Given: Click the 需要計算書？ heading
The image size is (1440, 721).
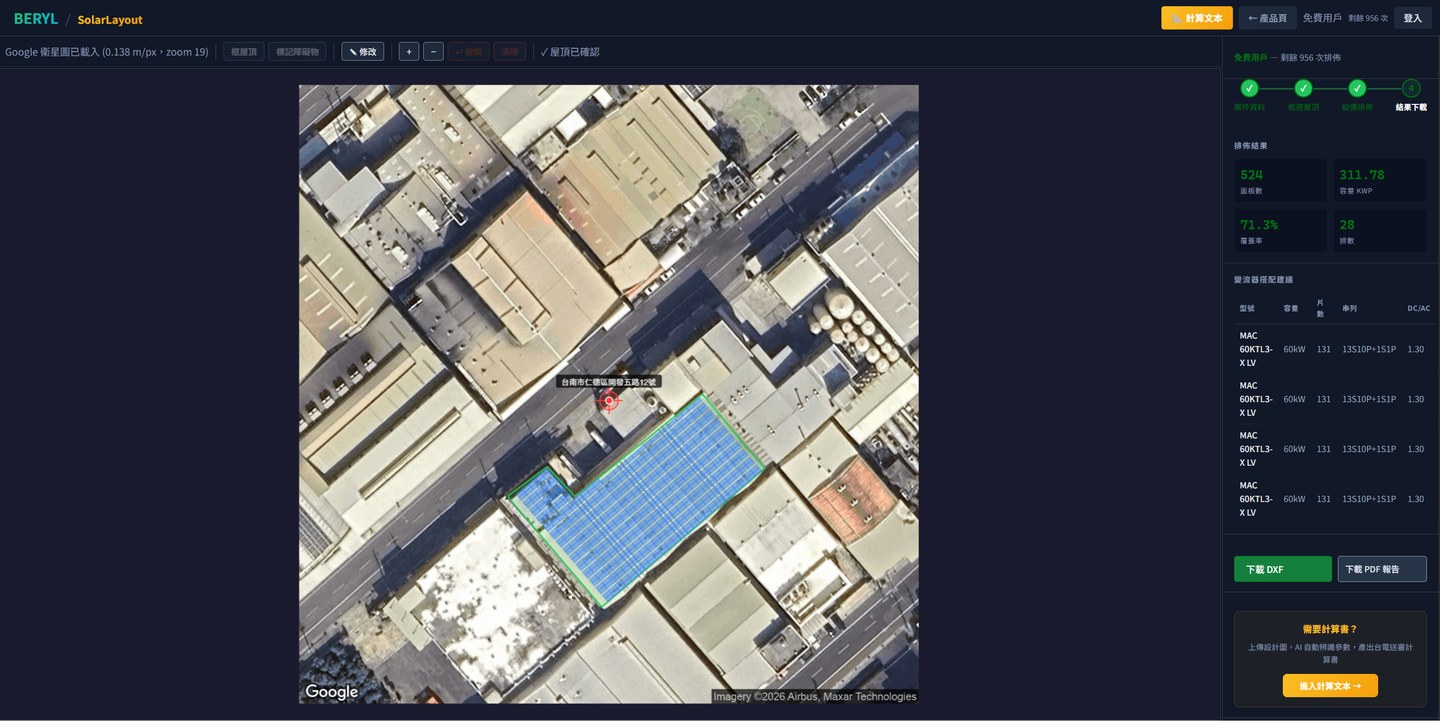Looking at the screenshot, I should [x=1330, y=629].
